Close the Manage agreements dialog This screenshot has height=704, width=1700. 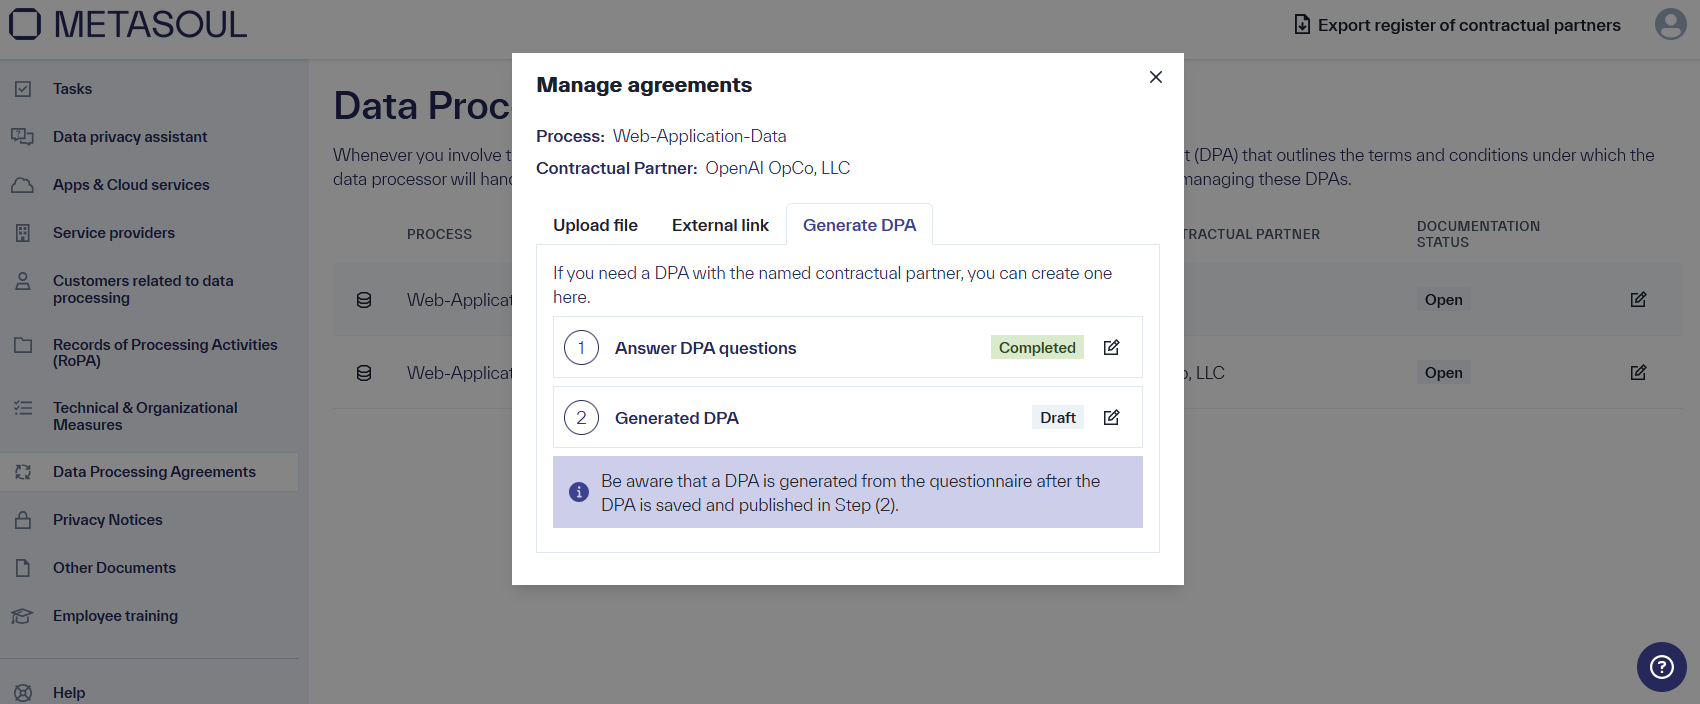coord(1155,77)
